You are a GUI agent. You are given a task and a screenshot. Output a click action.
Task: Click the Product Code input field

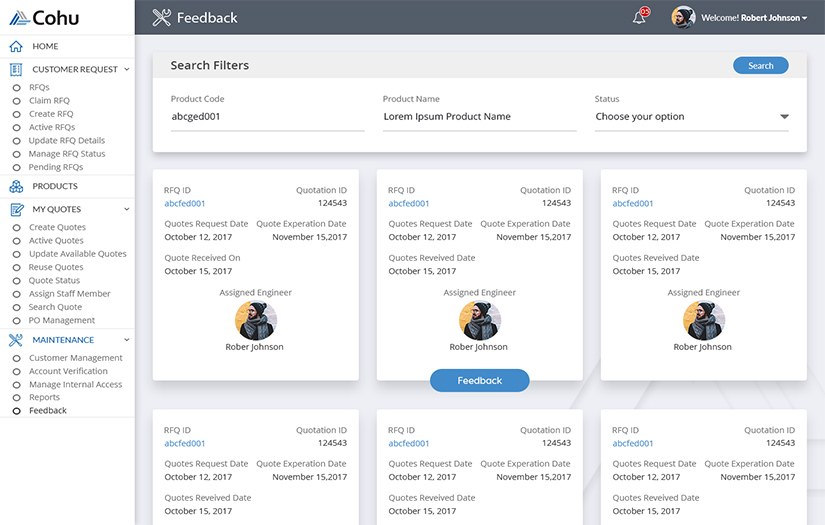pyautogui.click(x=267, y=117)
